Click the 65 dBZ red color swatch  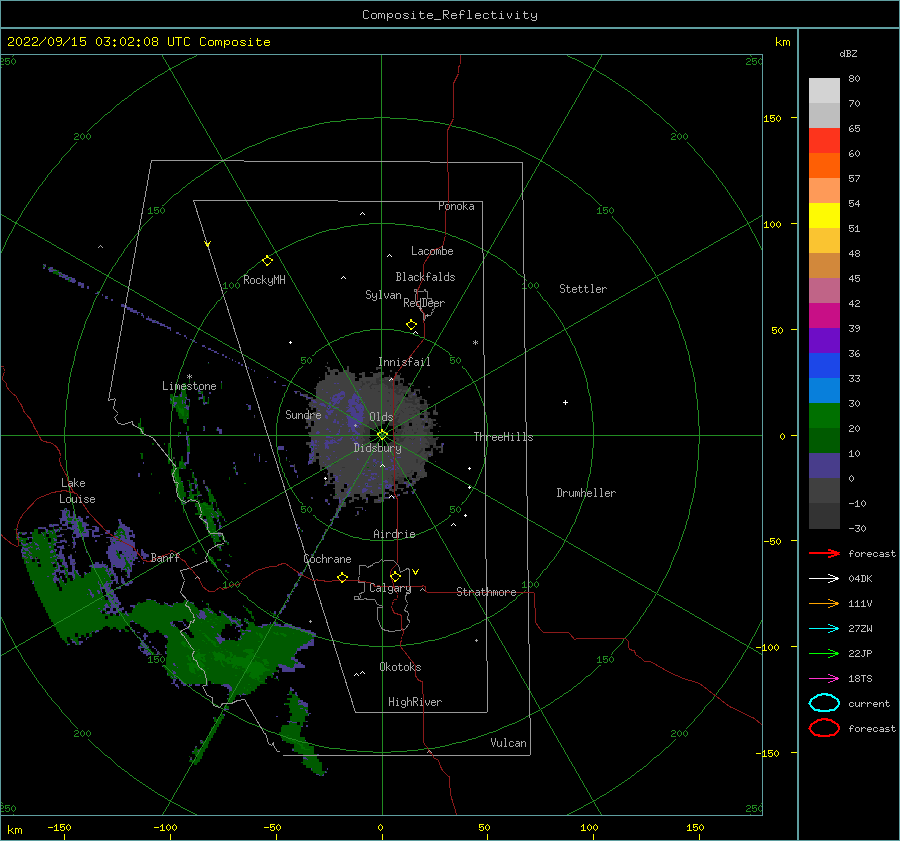pos(824,141)
